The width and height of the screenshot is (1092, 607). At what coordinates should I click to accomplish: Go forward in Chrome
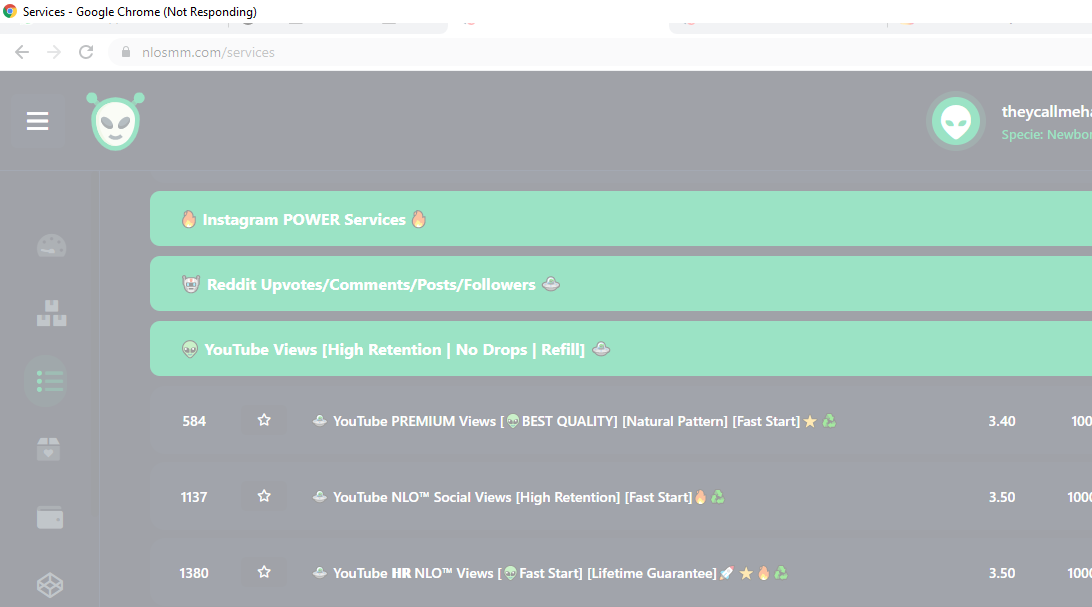pos(54,52)
